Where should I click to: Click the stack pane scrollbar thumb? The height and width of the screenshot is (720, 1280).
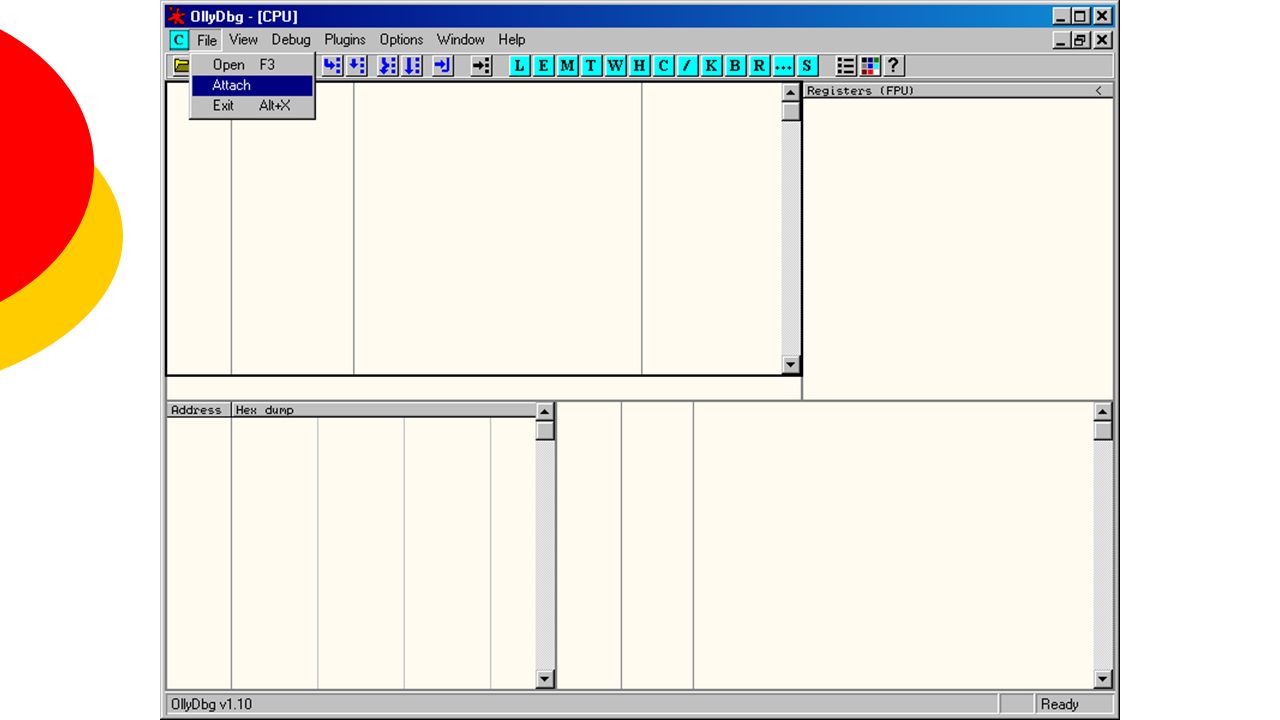point(1103,430)
